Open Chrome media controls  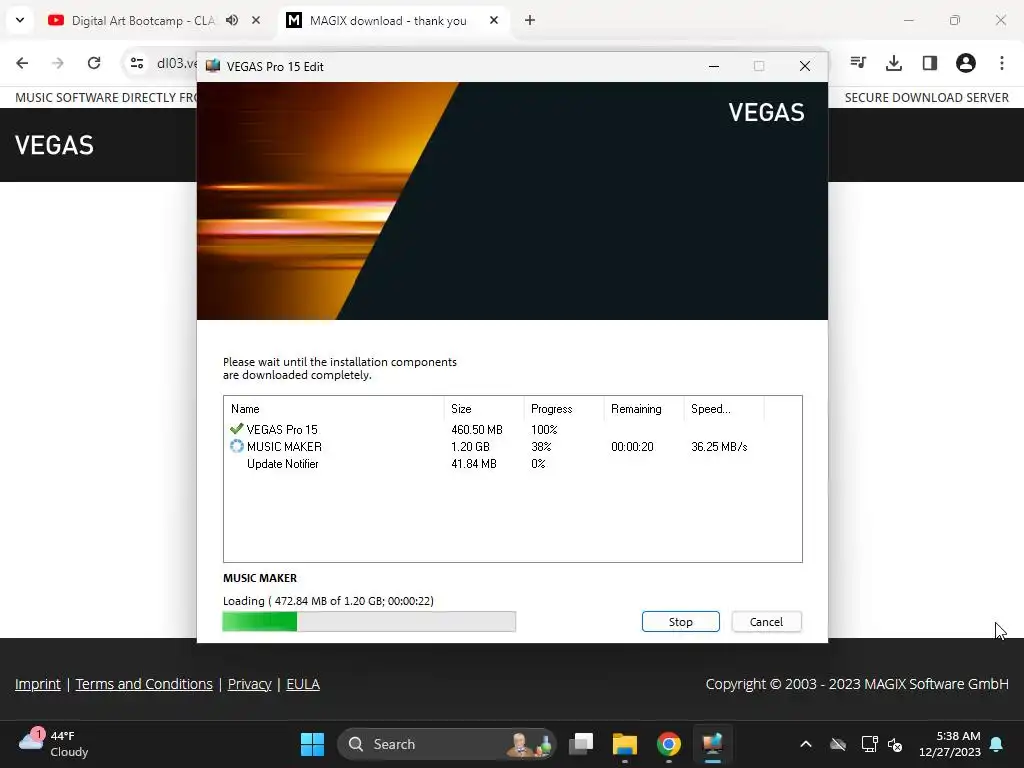[x=858, y=63]
